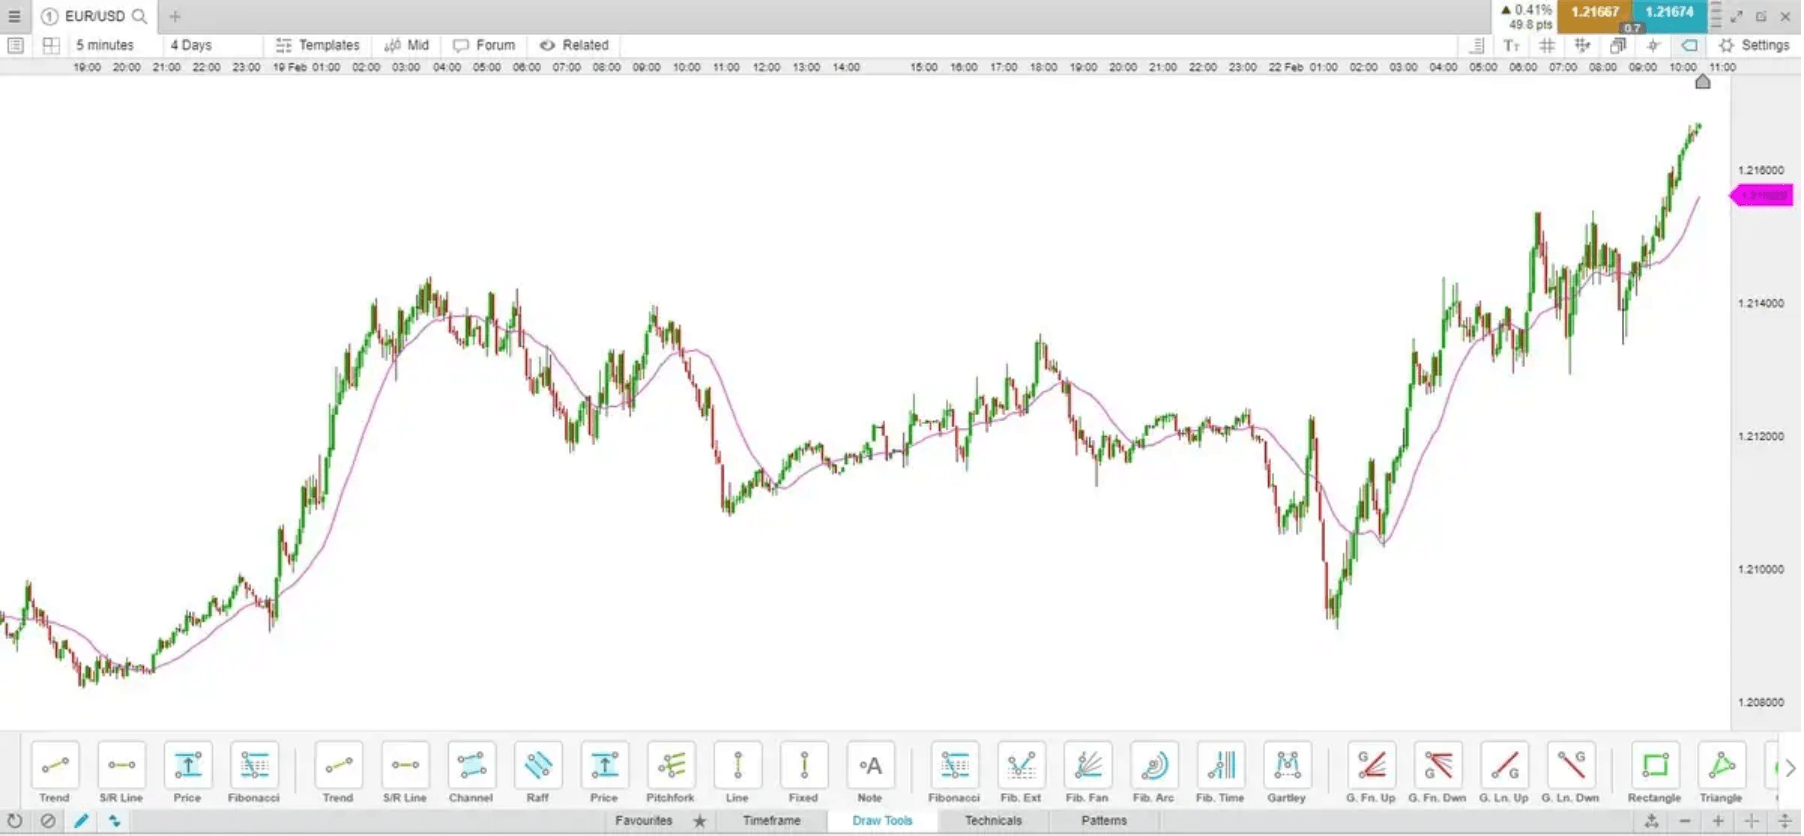1804x836 pixels.
Task: Toggle the crosshair cursor icon
Action: click(x=1654, y=45)
